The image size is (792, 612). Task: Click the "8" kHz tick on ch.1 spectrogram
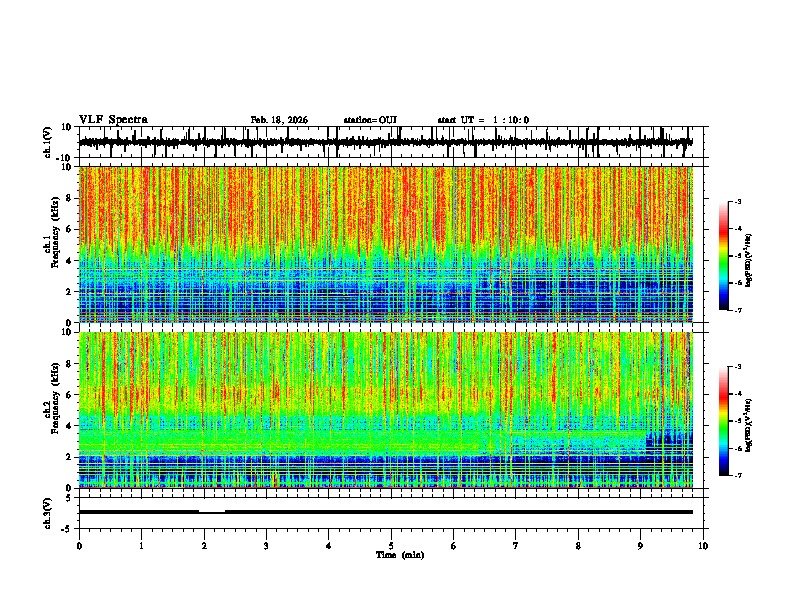[x=70, y=198]
